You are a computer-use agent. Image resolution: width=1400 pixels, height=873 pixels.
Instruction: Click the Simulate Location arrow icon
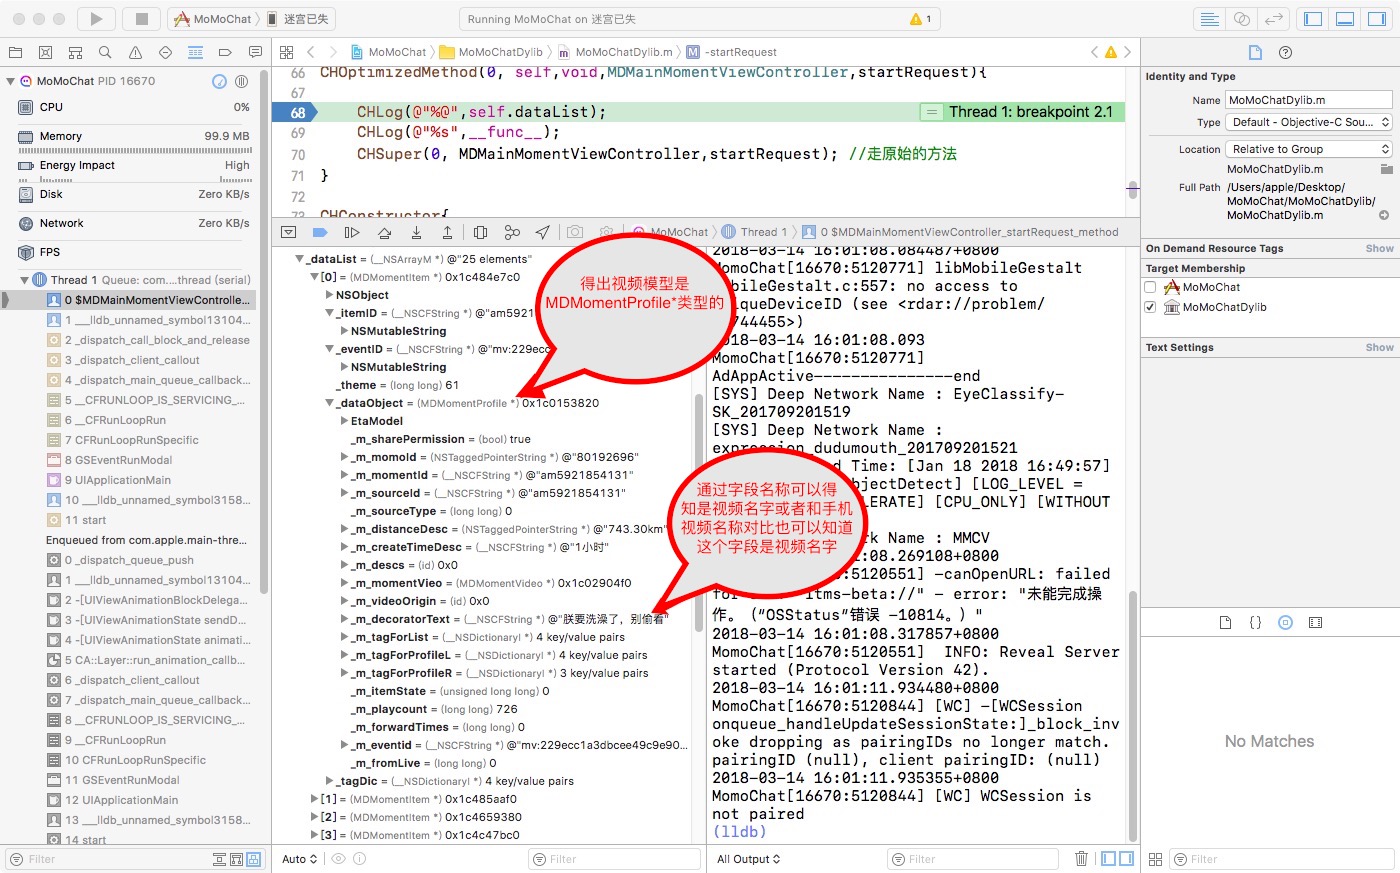(x=542, y=232)
